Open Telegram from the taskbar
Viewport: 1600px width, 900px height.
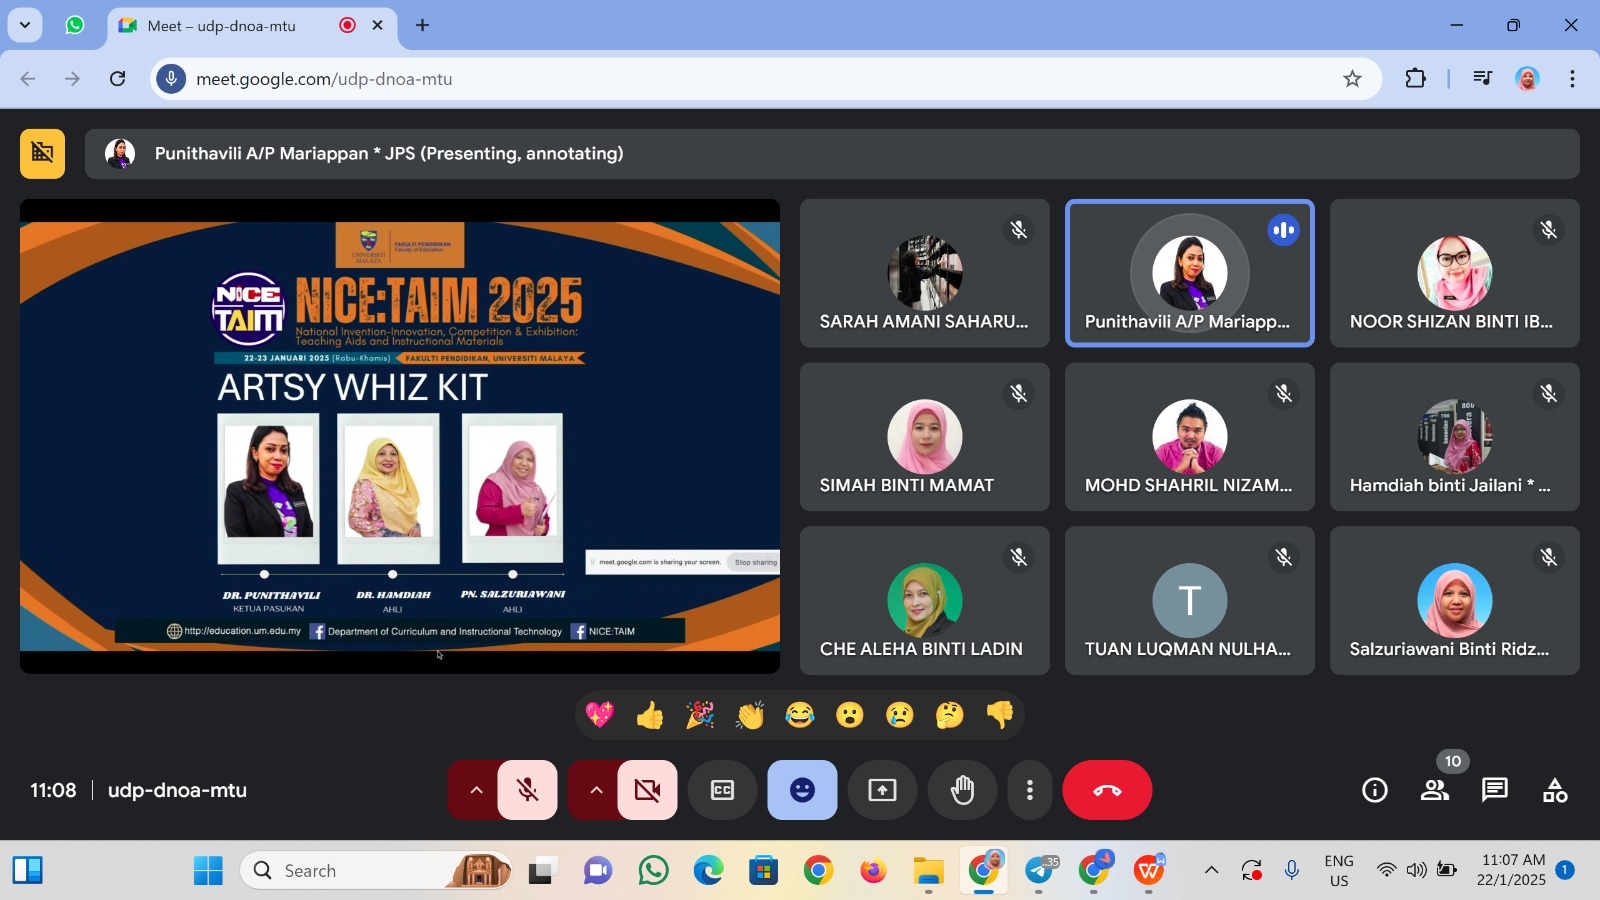[1040, 871]
